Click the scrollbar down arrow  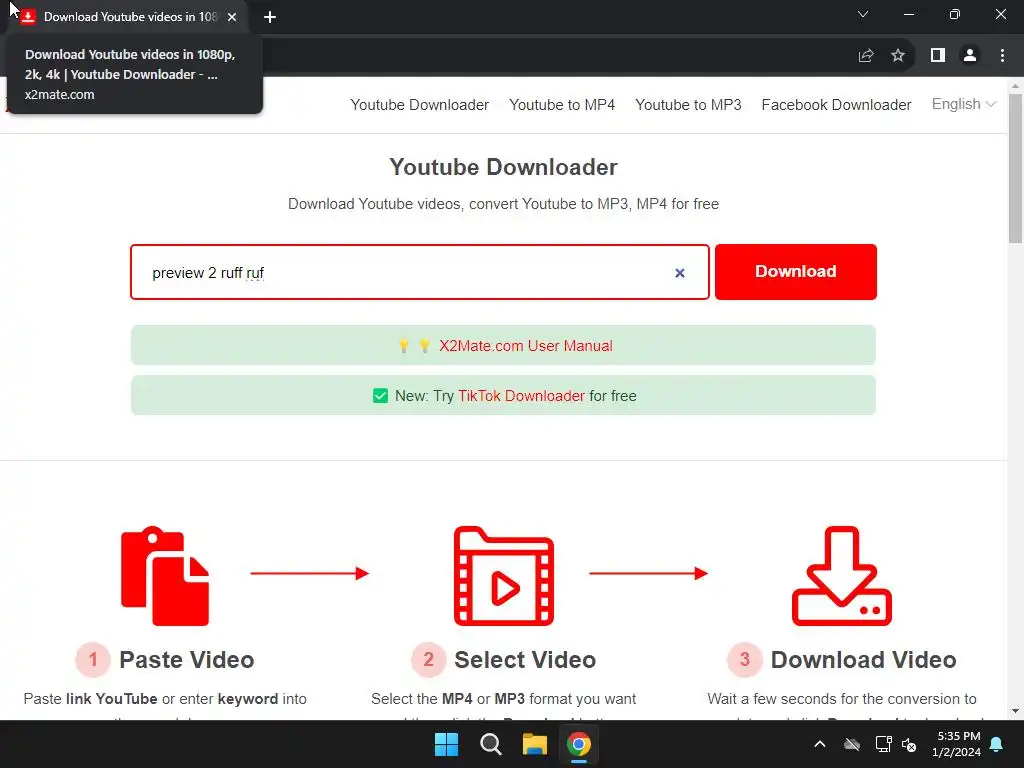pos(1015,711)
